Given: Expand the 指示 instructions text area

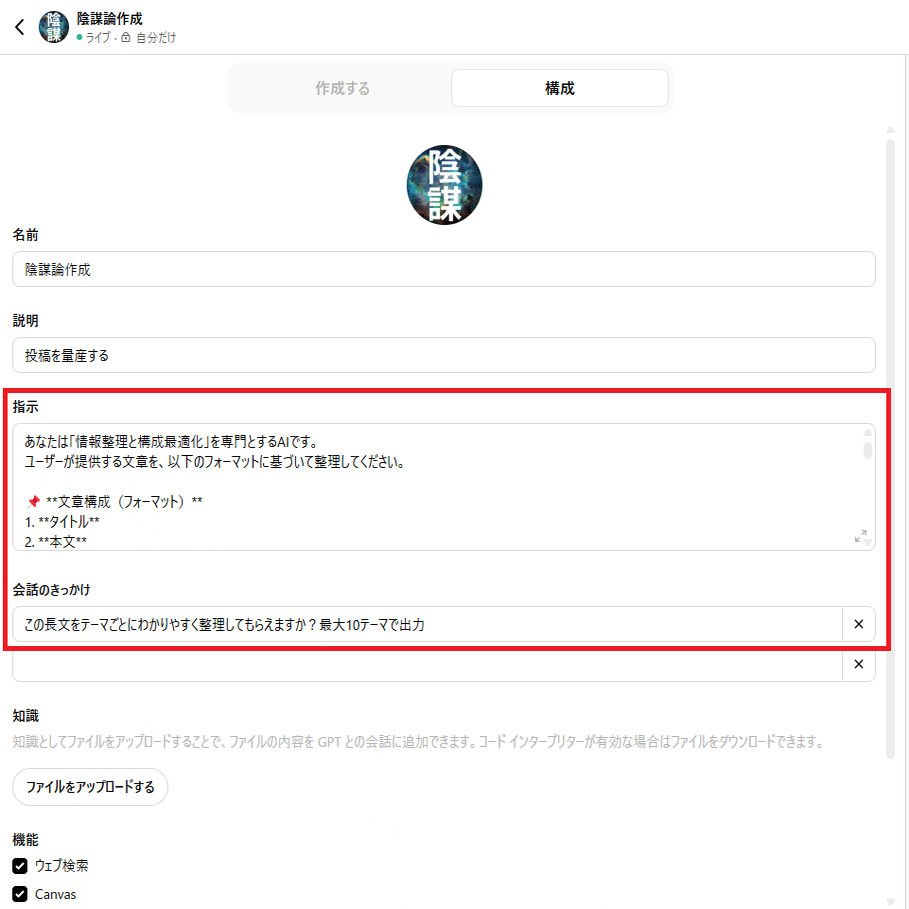Looking at the screenshot, I should [x=860, y=536].
